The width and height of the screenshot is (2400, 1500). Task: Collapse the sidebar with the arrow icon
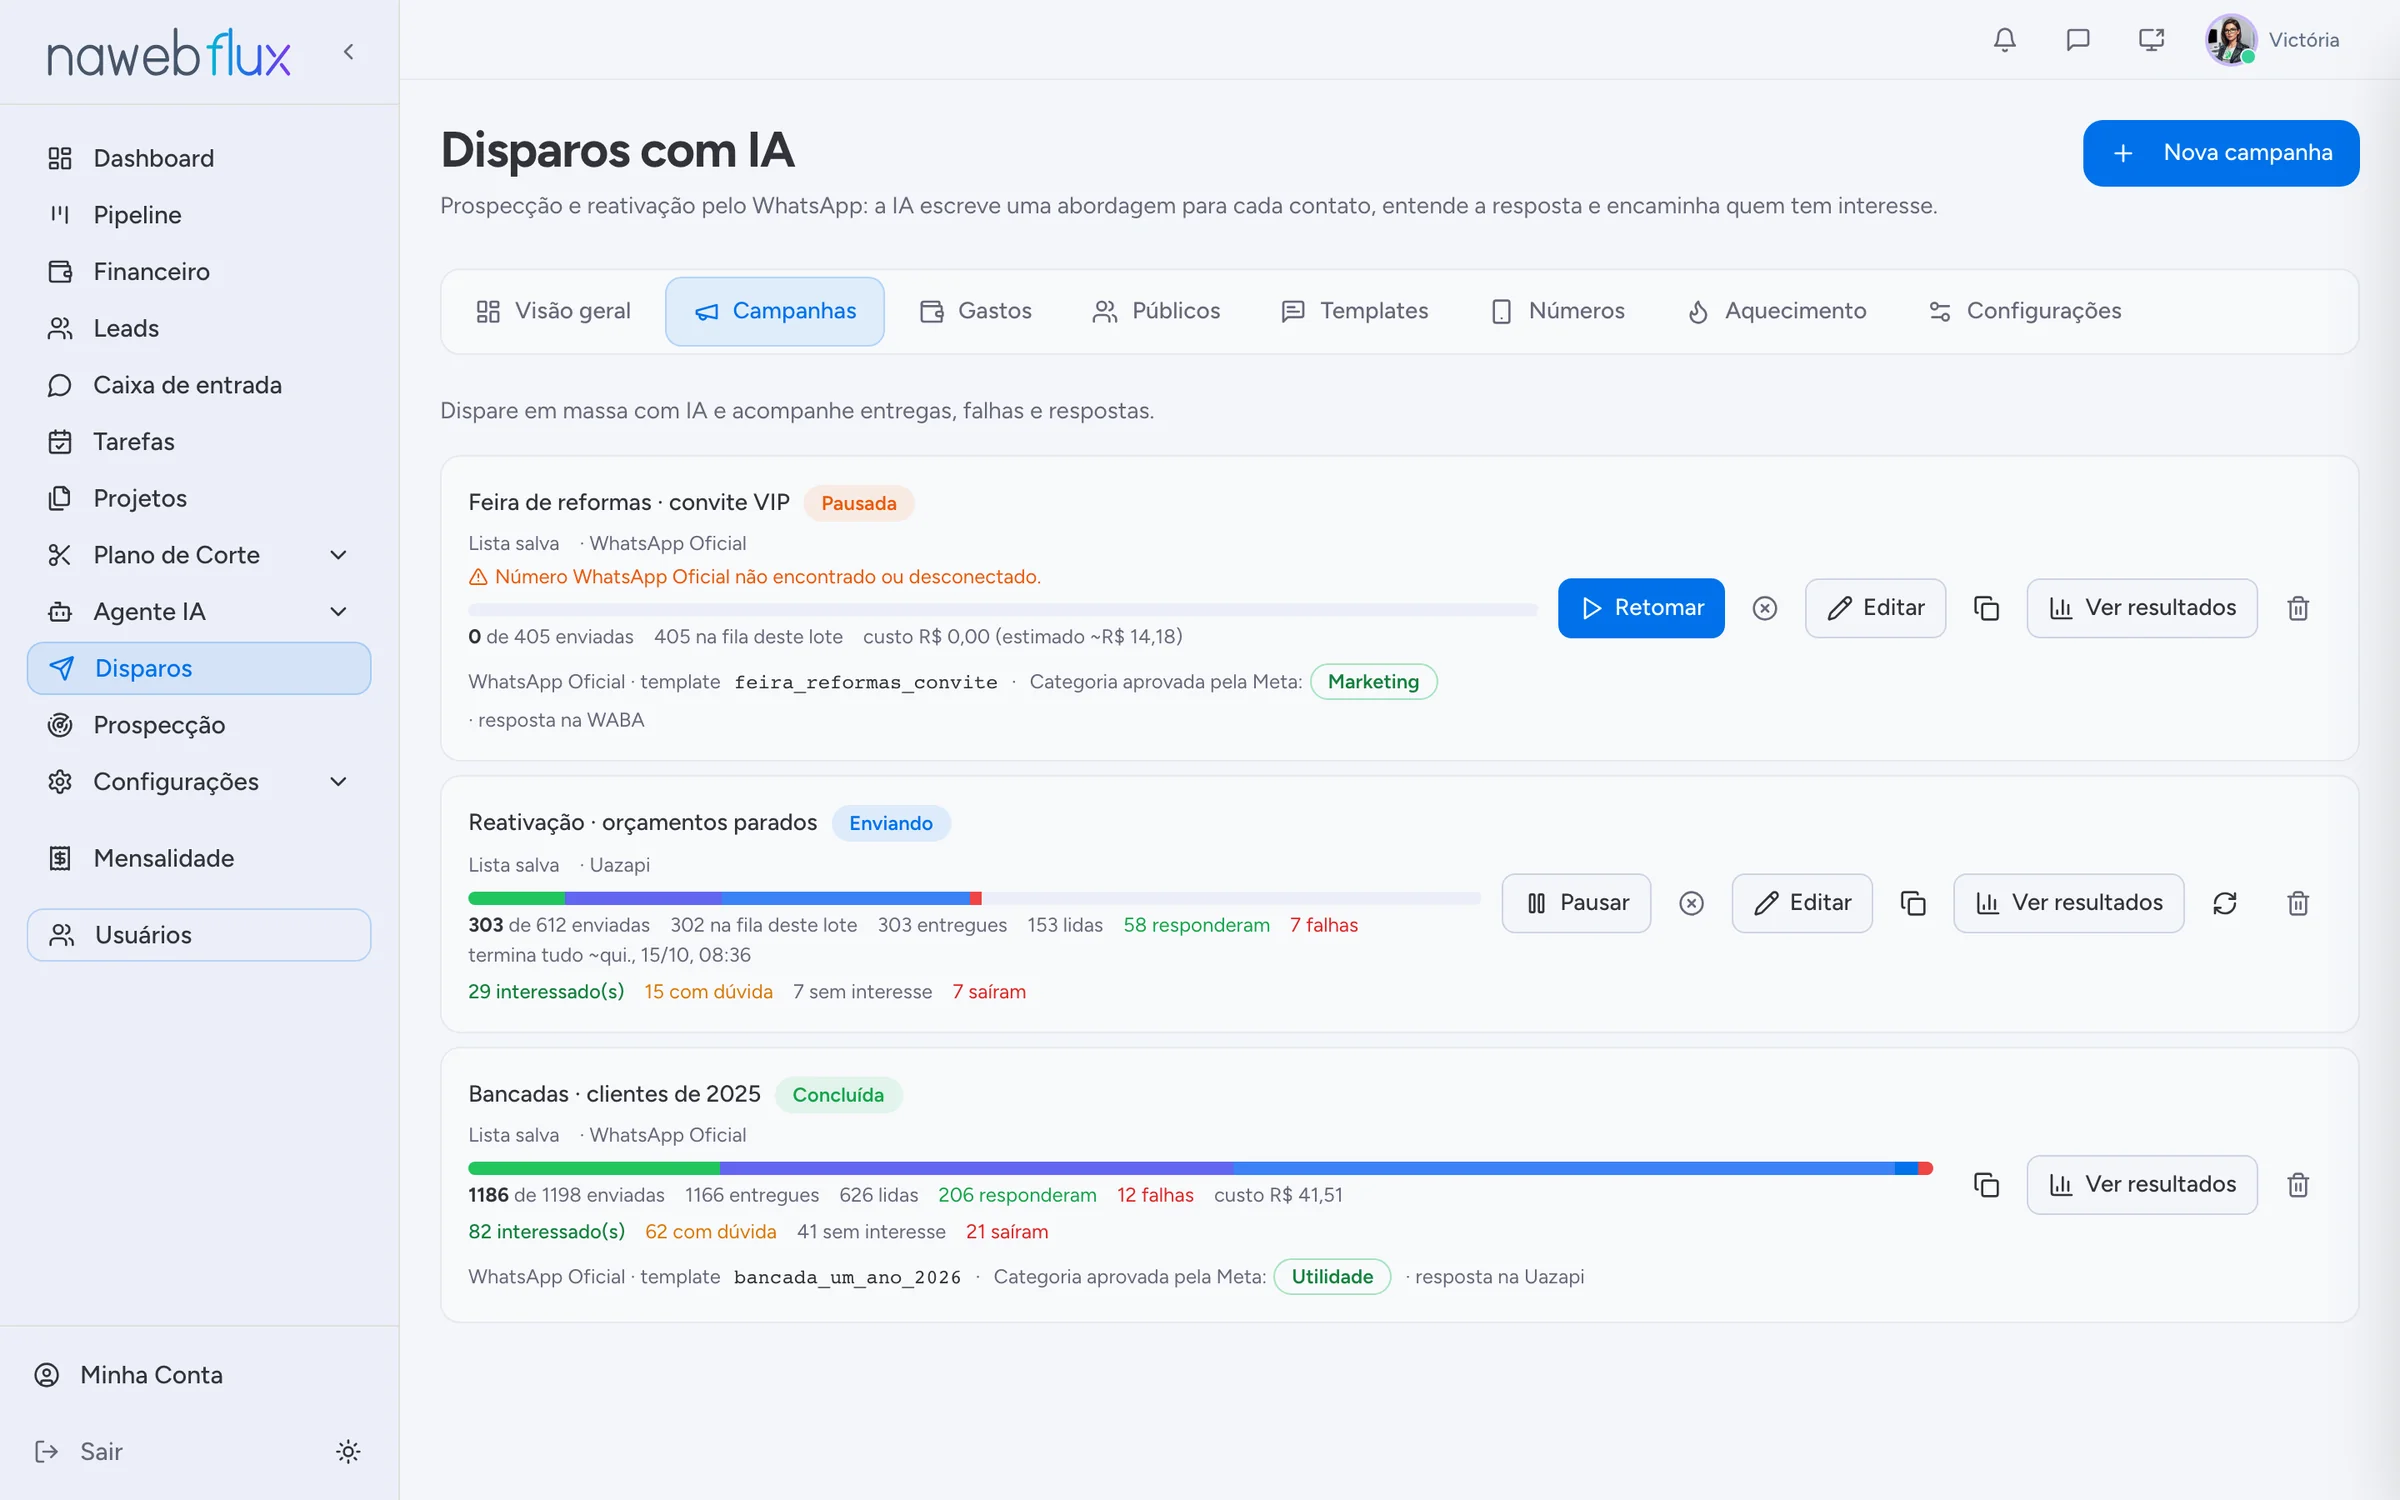click(x=348, y=52)
